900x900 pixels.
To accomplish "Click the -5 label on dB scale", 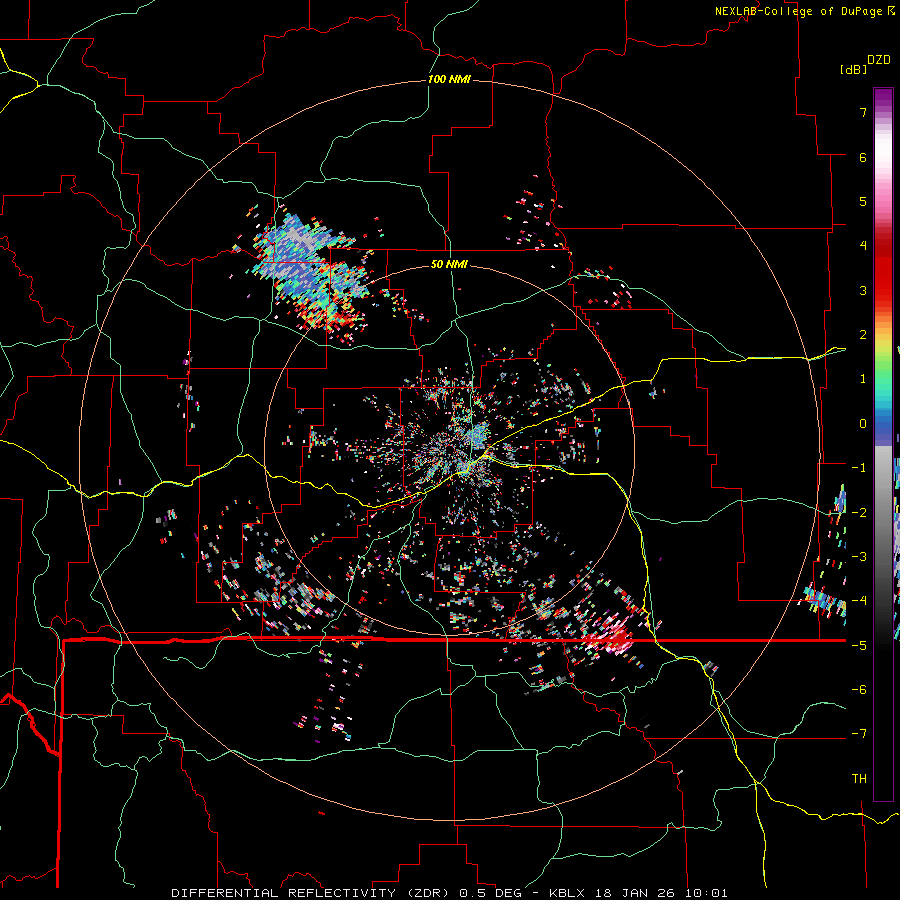I will click(x=859, y=646).
